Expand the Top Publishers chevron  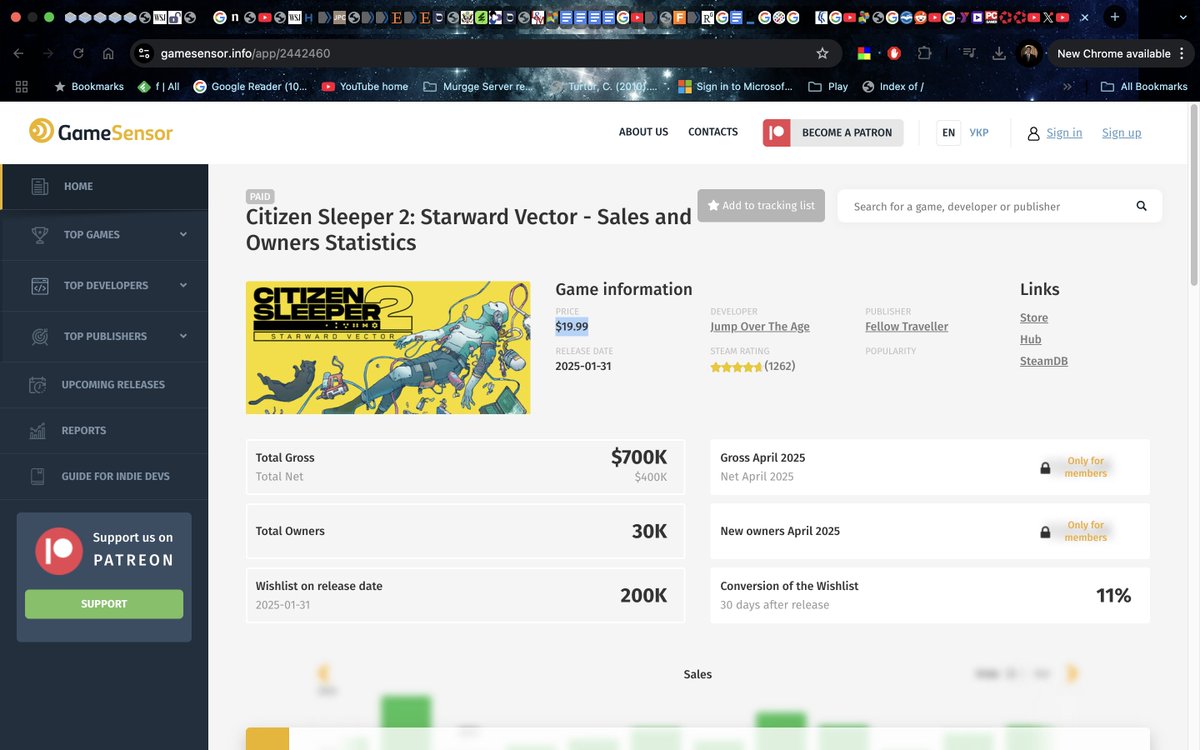183,337
